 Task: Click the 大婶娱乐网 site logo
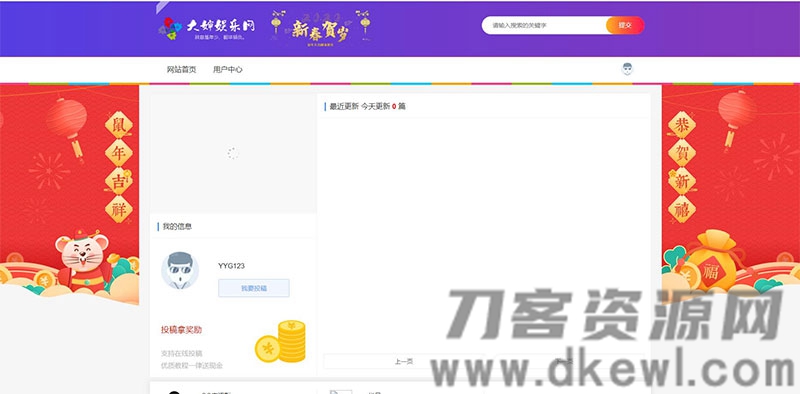pyautogui.click(x=207, y=28)
